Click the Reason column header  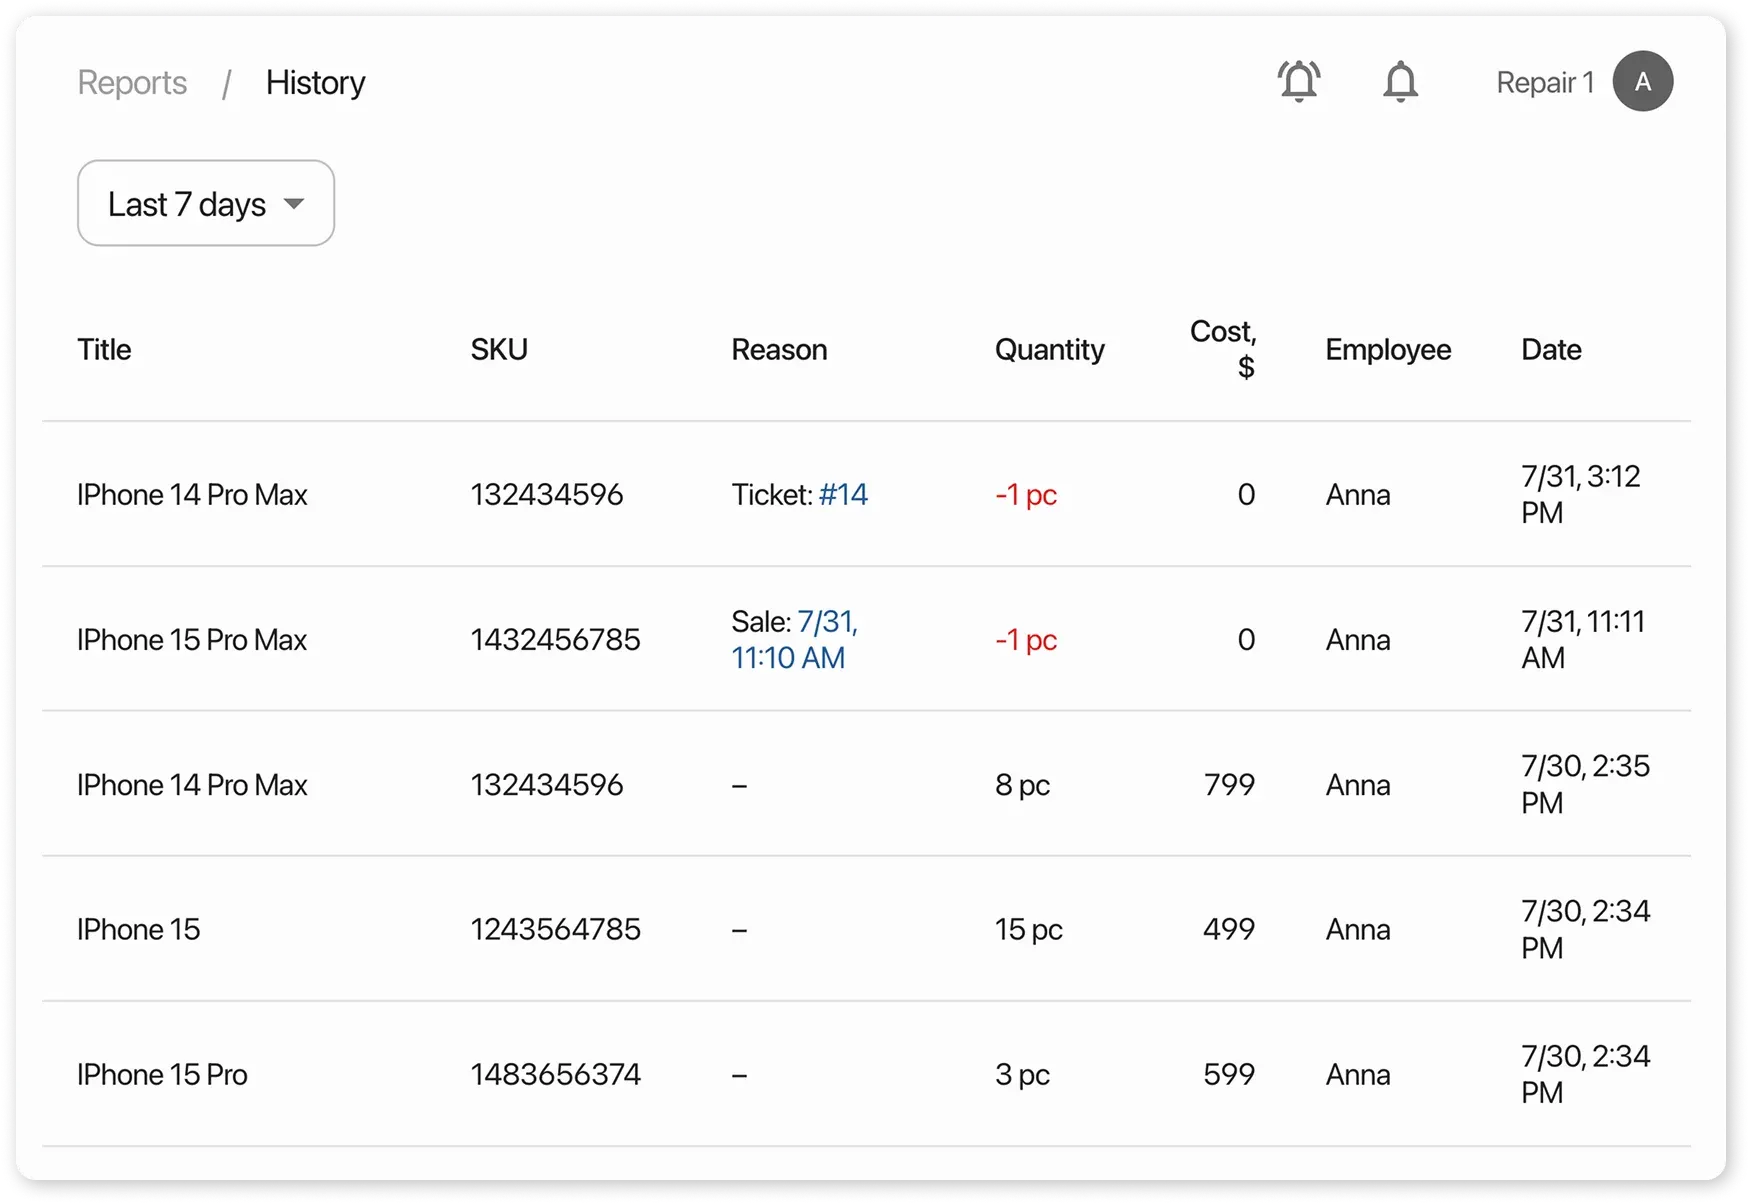pyautogui.click(x=779, y=350)
